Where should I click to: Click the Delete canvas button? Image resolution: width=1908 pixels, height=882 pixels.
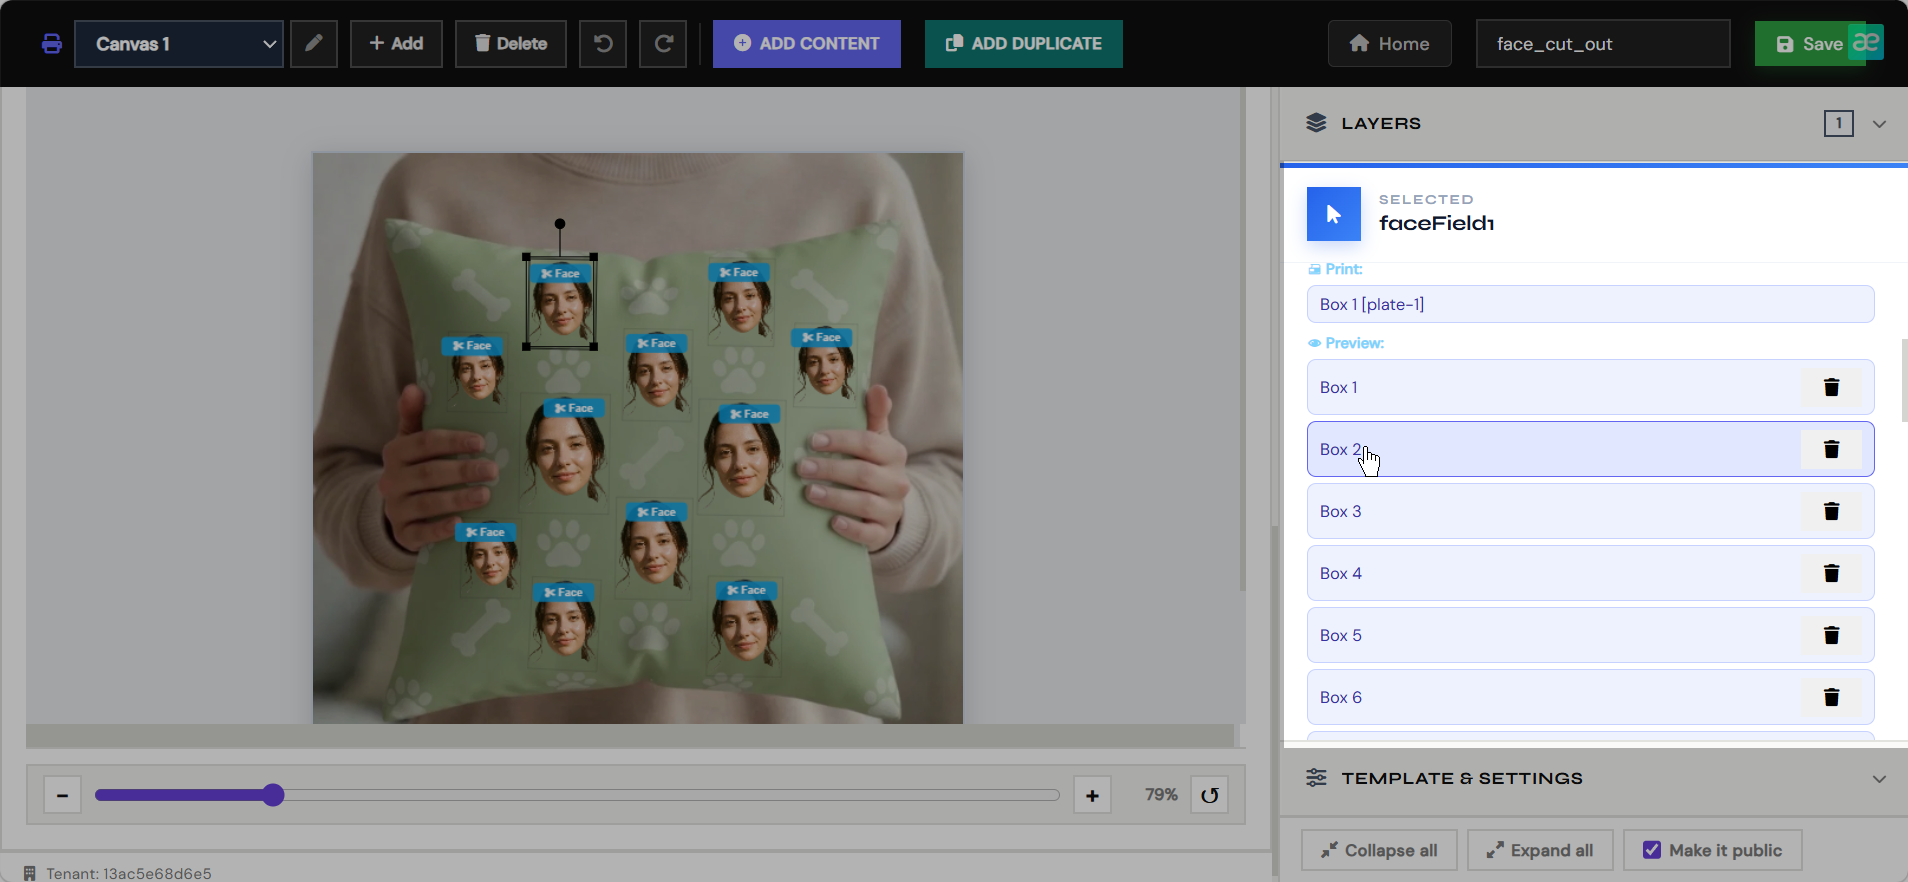tap(511, 44)
